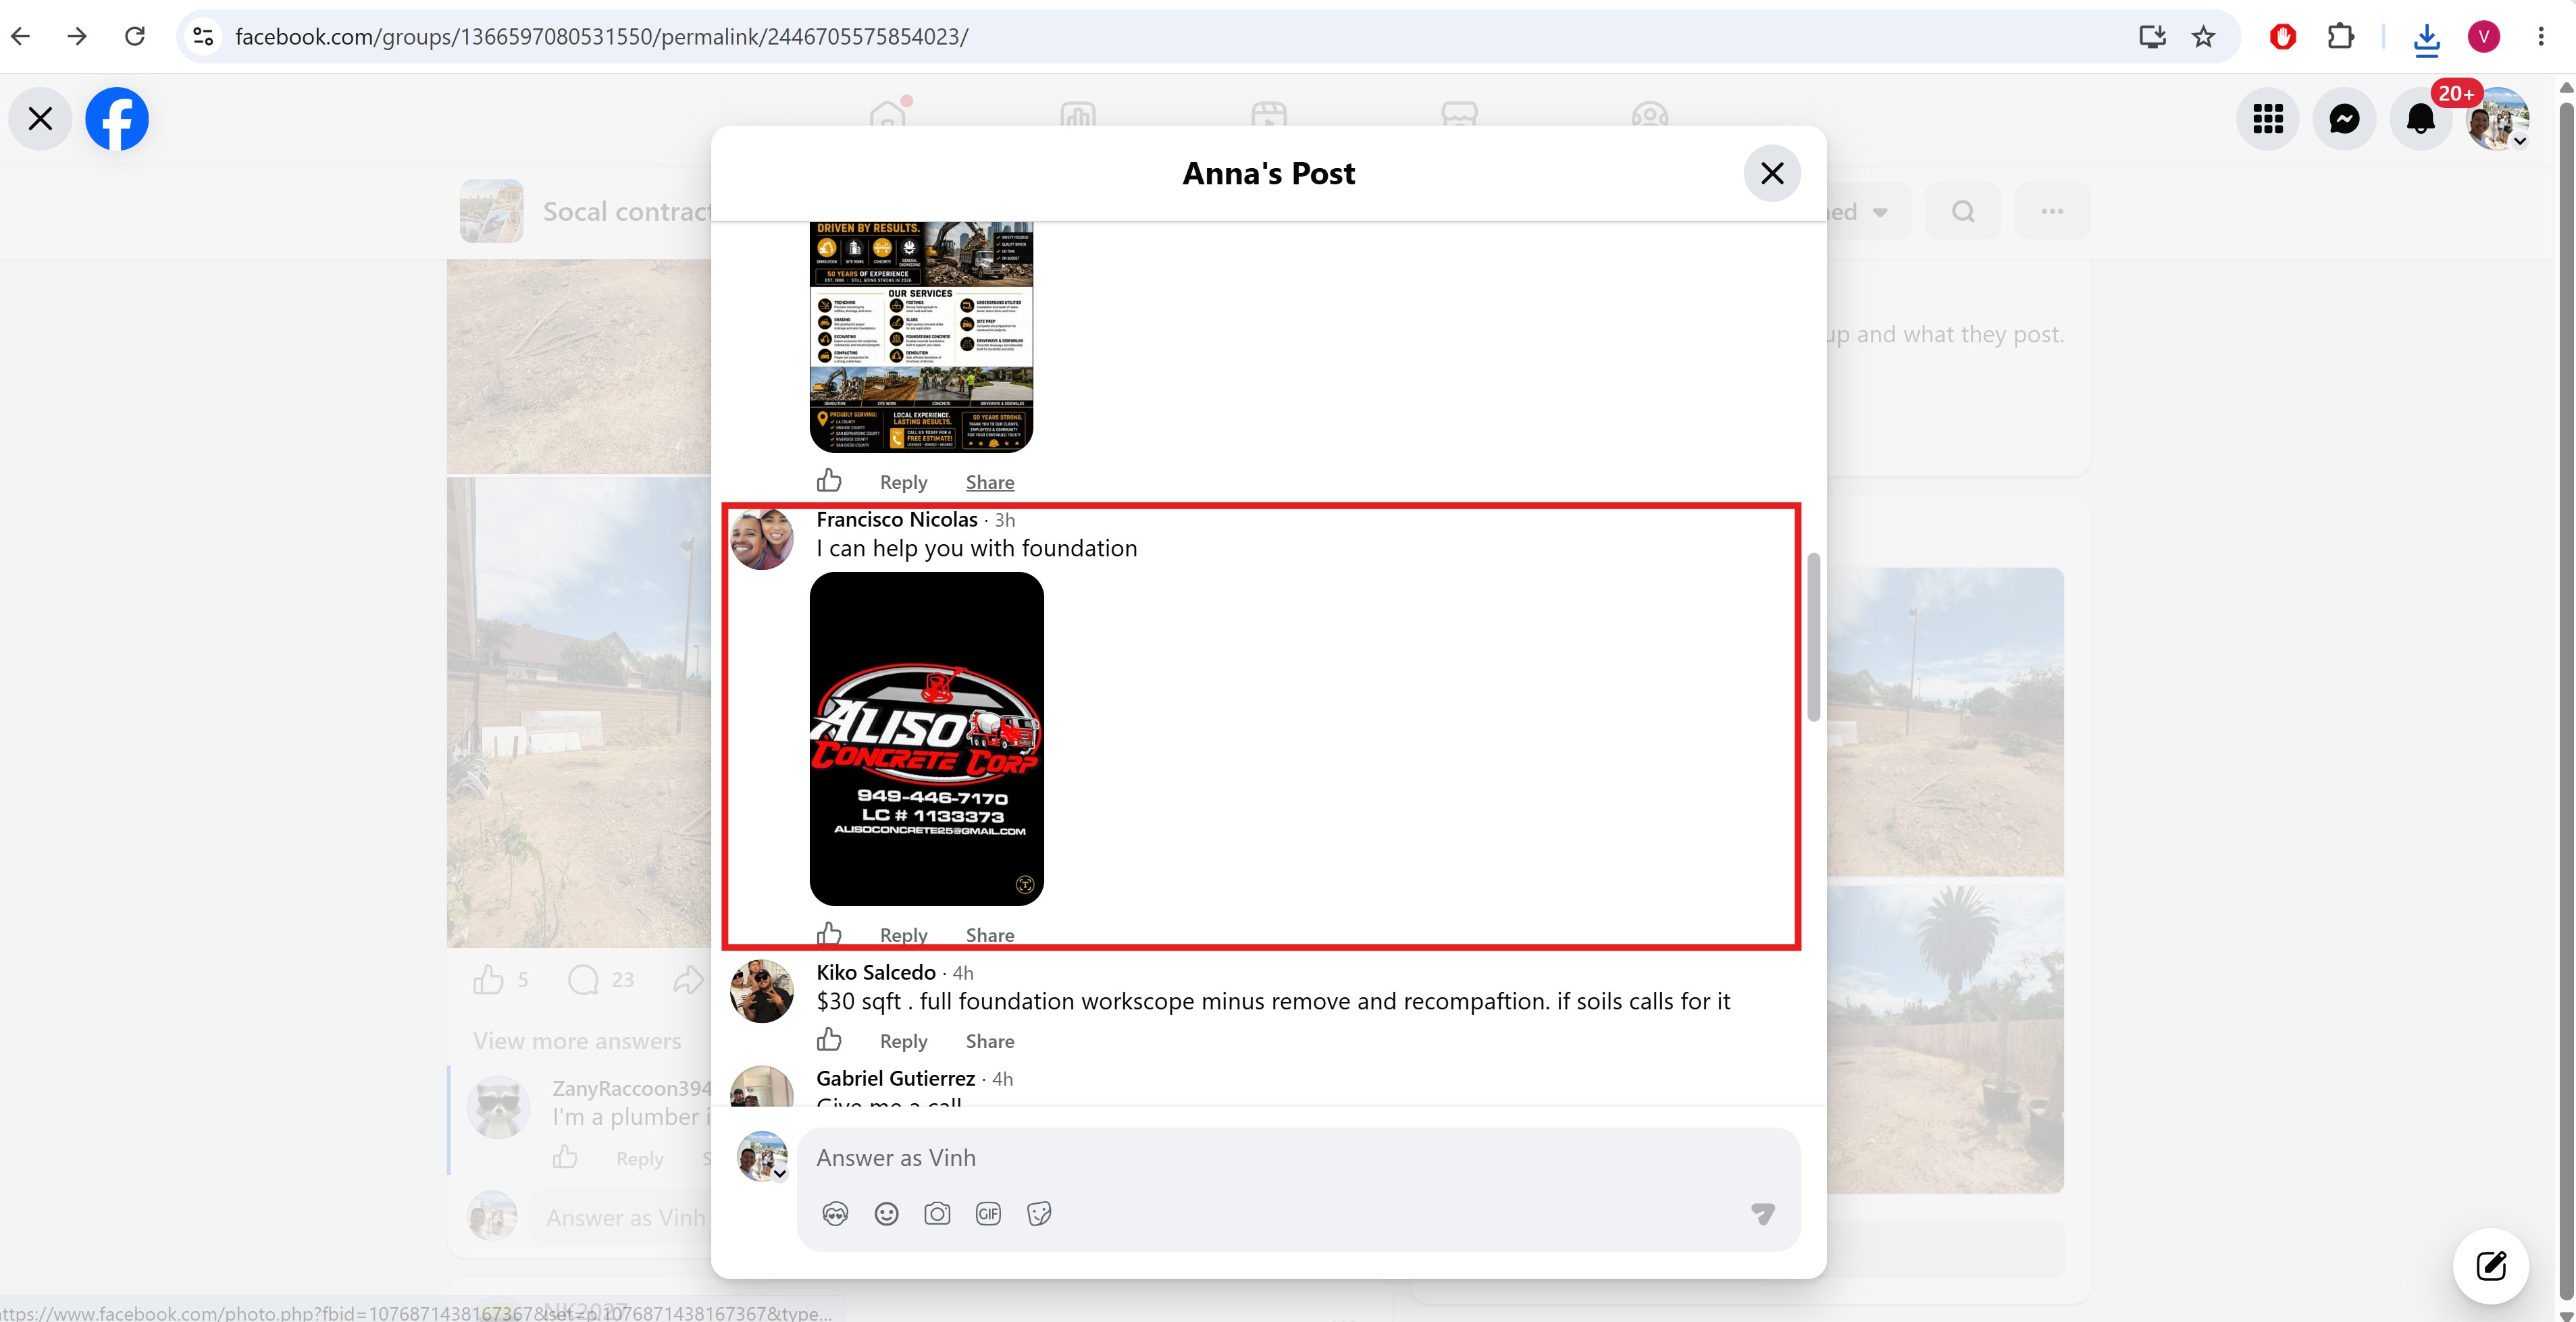Show Chrome downloads
2576x1322 pixels.
[2427, 38]
